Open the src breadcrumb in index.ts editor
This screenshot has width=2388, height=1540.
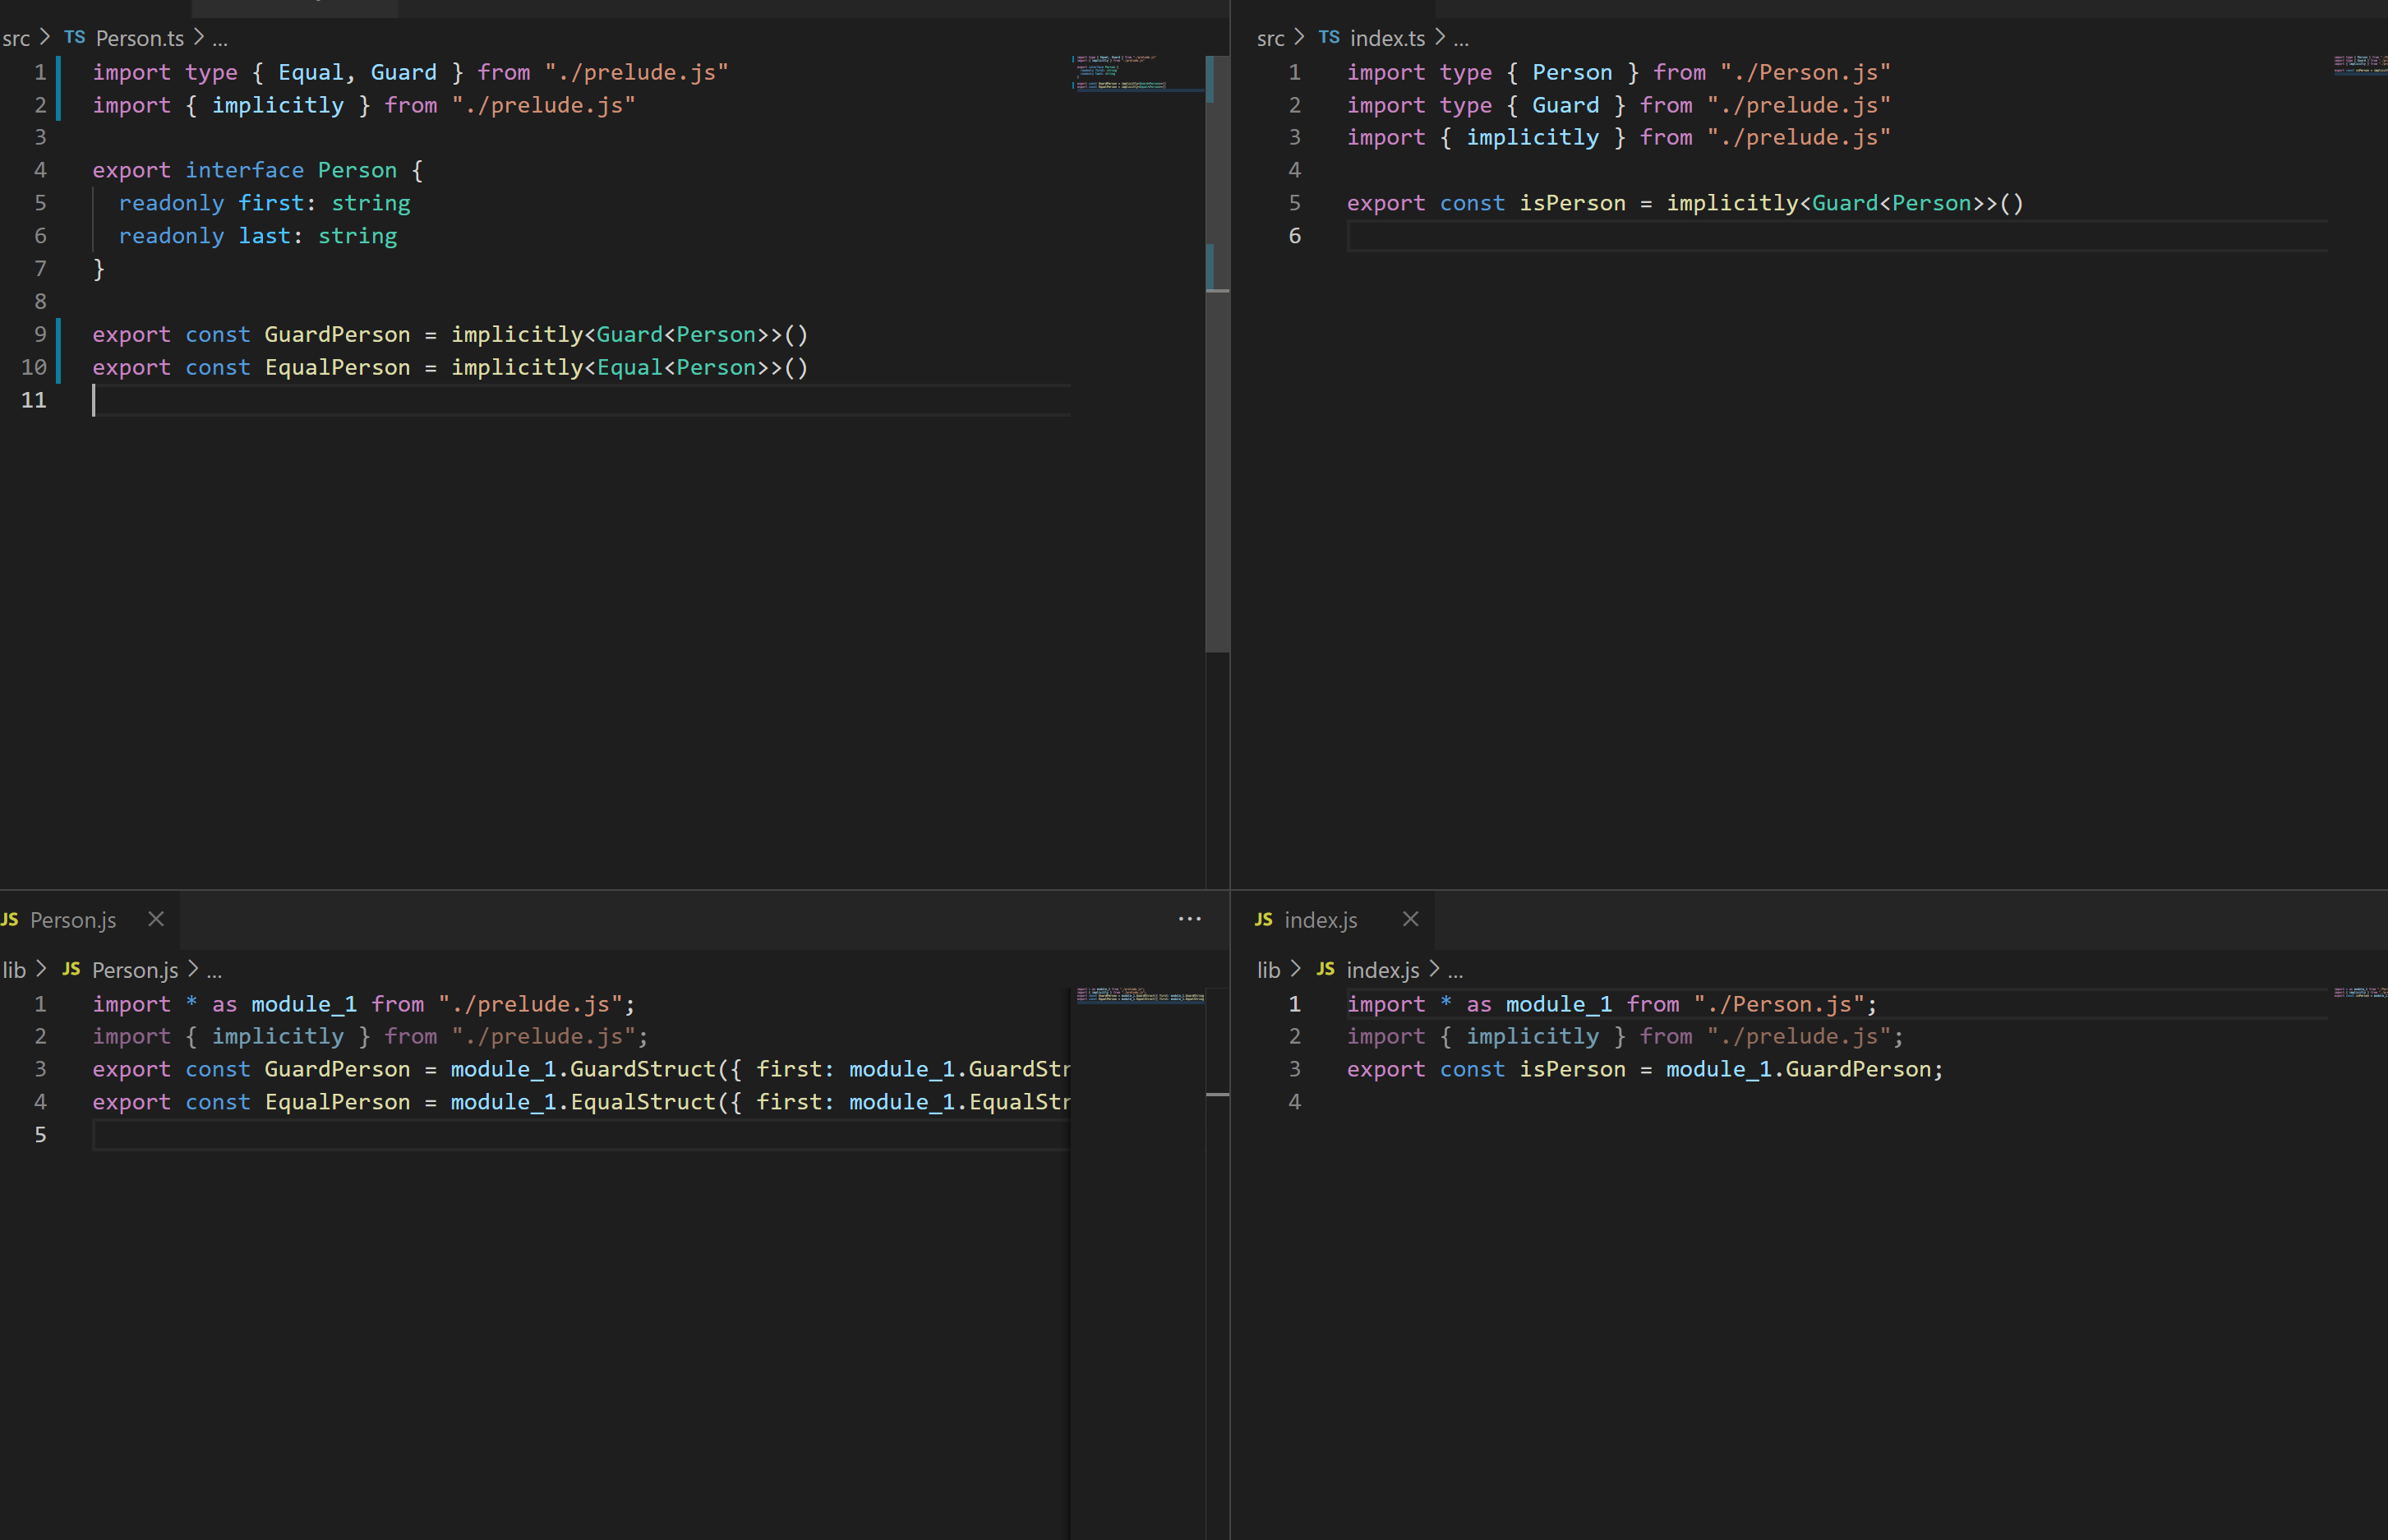tap(1270, 38)
